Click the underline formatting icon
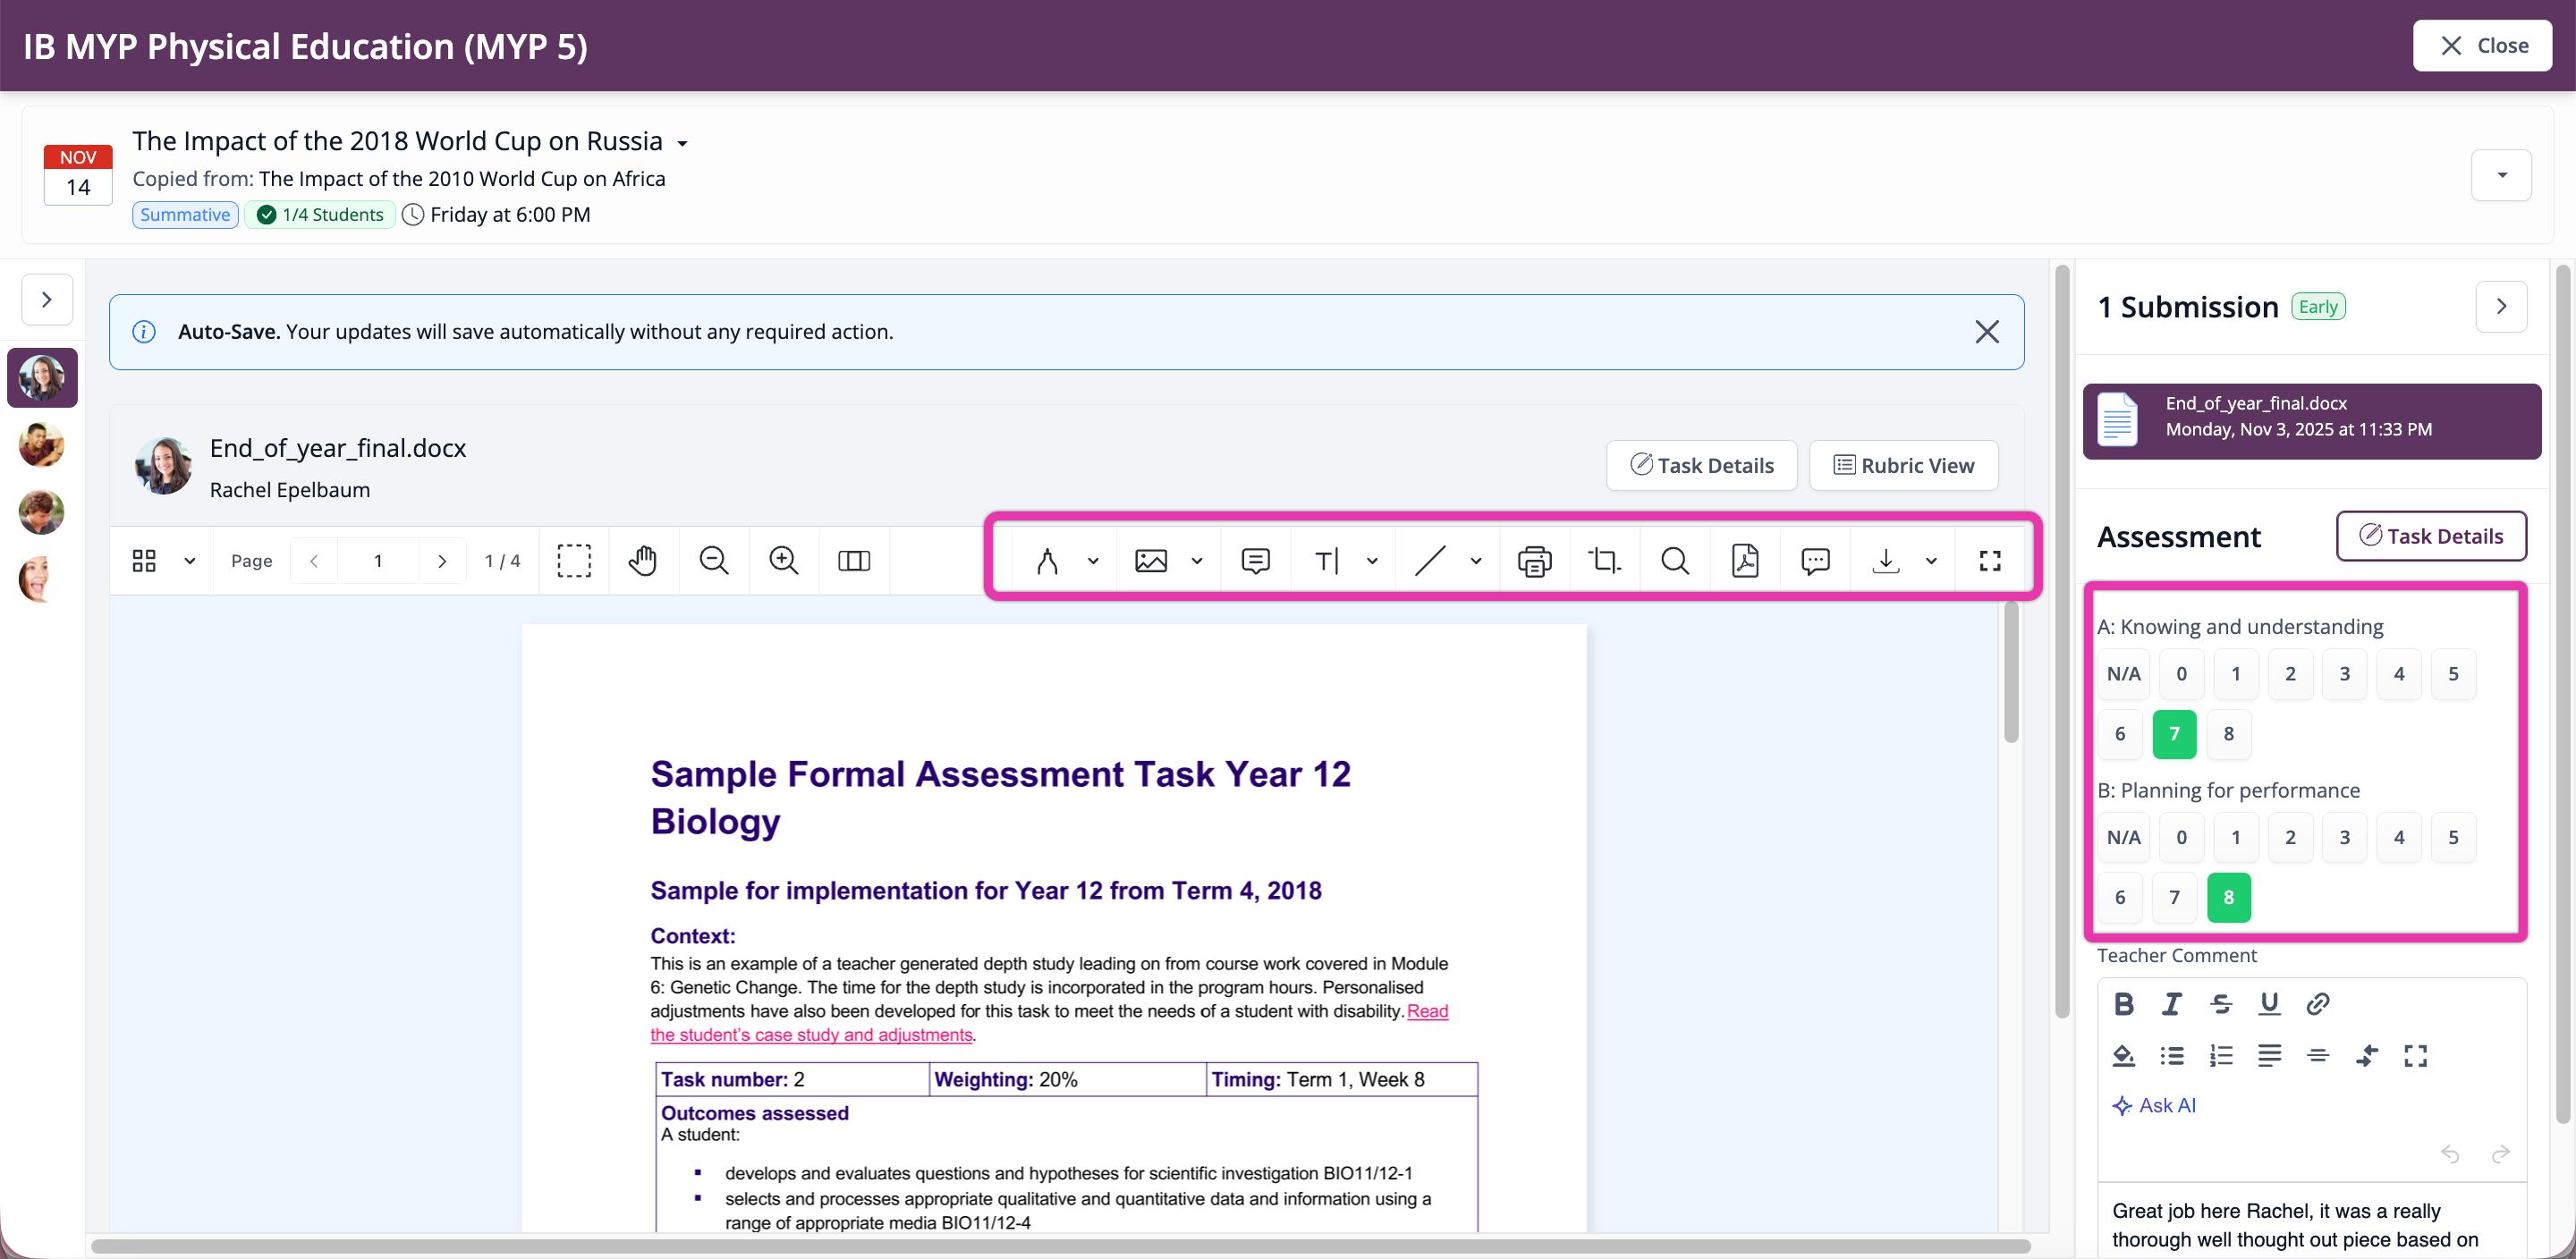Image resolution: width=2576 pixels, height=1259 pixels. click(x=2269, y=1003)
